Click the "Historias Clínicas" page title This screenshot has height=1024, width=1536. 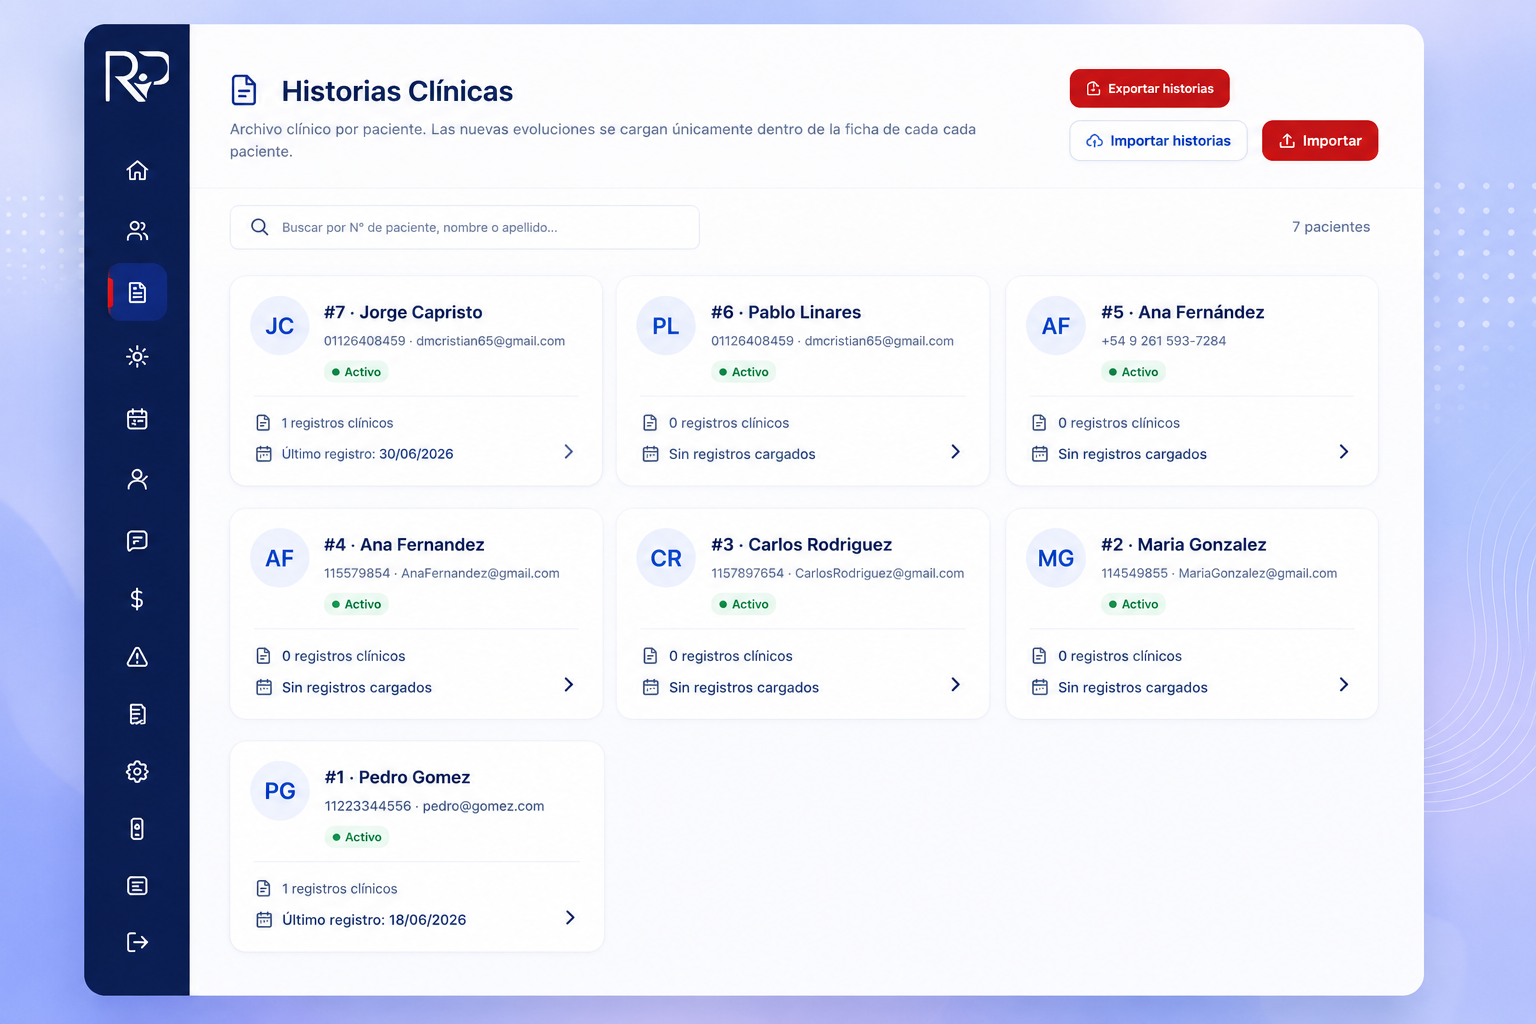click(397, 91)
